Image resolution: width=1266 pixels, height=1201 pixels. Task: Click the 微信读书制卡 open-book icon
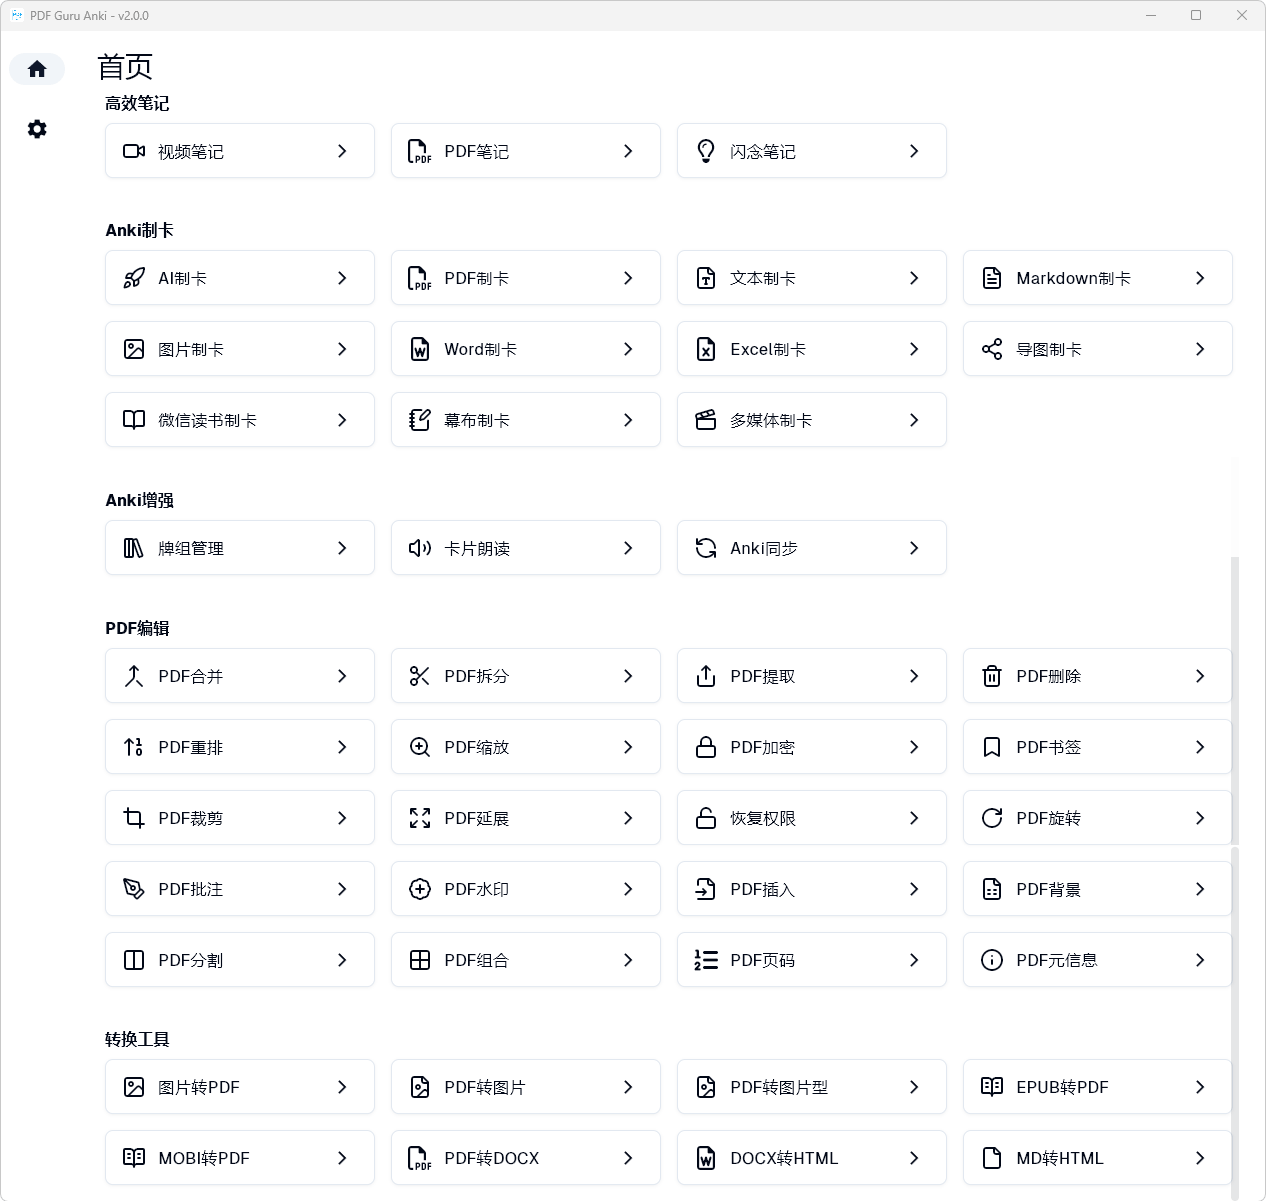click(x=134, y=420)
